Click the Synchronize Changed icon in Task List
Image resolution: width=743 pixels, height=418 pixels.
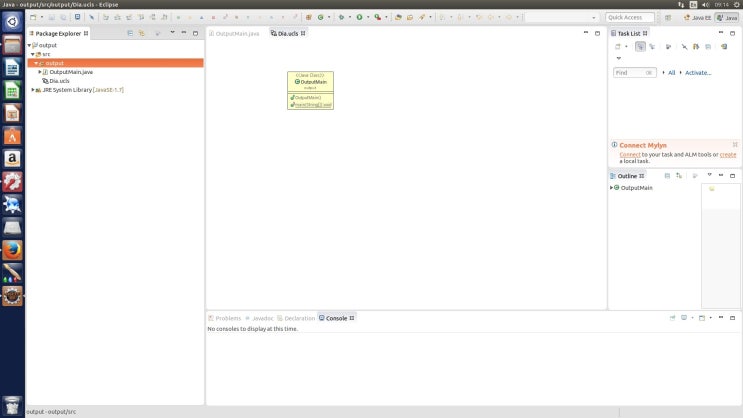pos(696,46)
